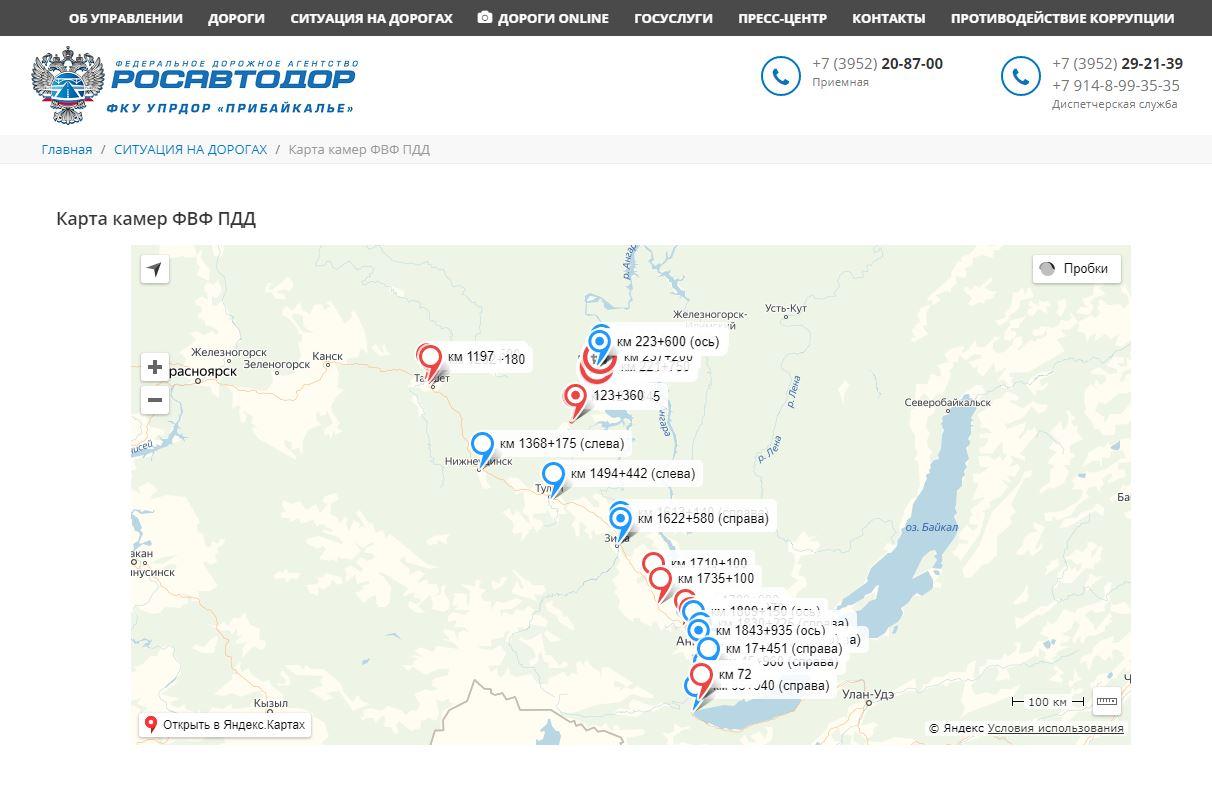Click the blue marker км 1368+175 (слева)
1212x786 pixels.
click(483, 445)
